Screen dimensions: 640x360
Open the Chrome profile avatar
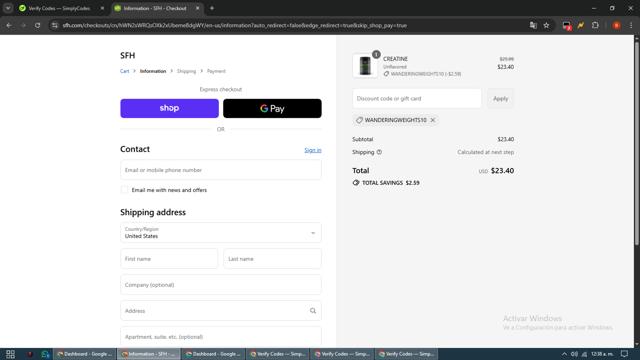617,25
